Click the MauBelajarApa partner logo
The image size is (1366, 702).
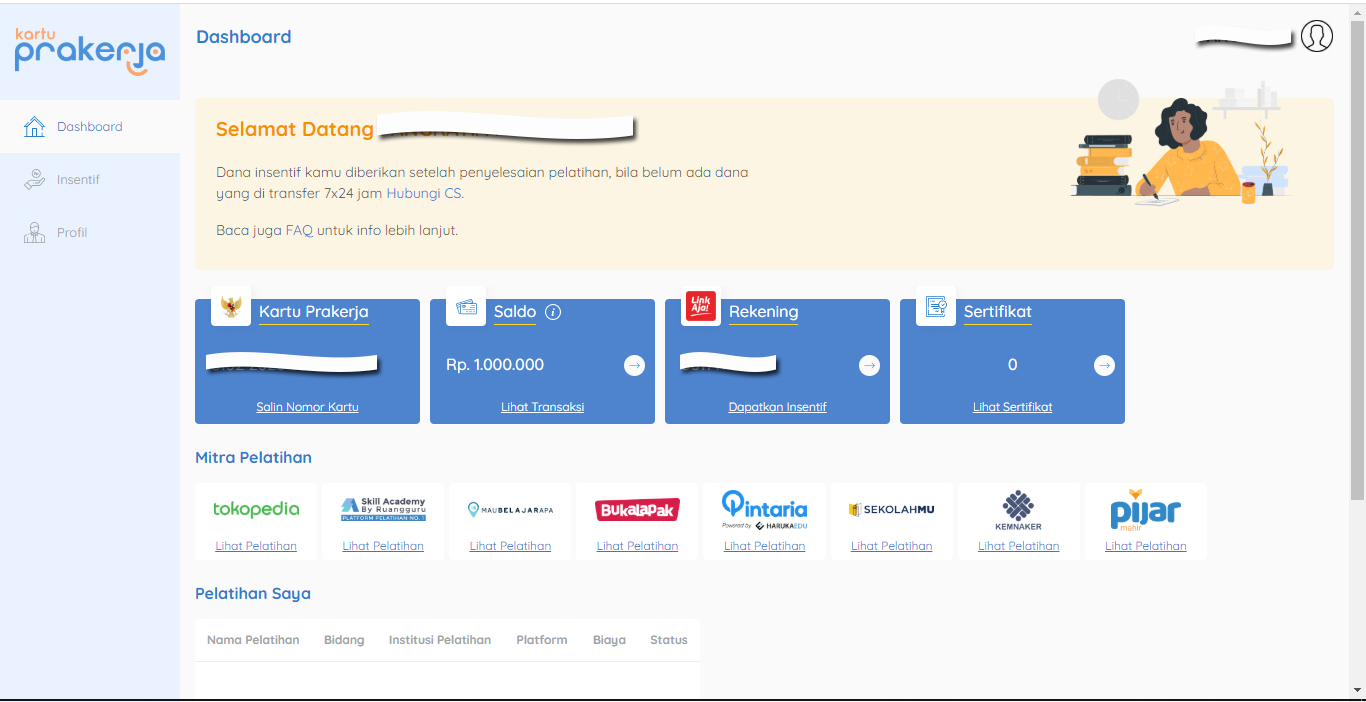point(510,509)
